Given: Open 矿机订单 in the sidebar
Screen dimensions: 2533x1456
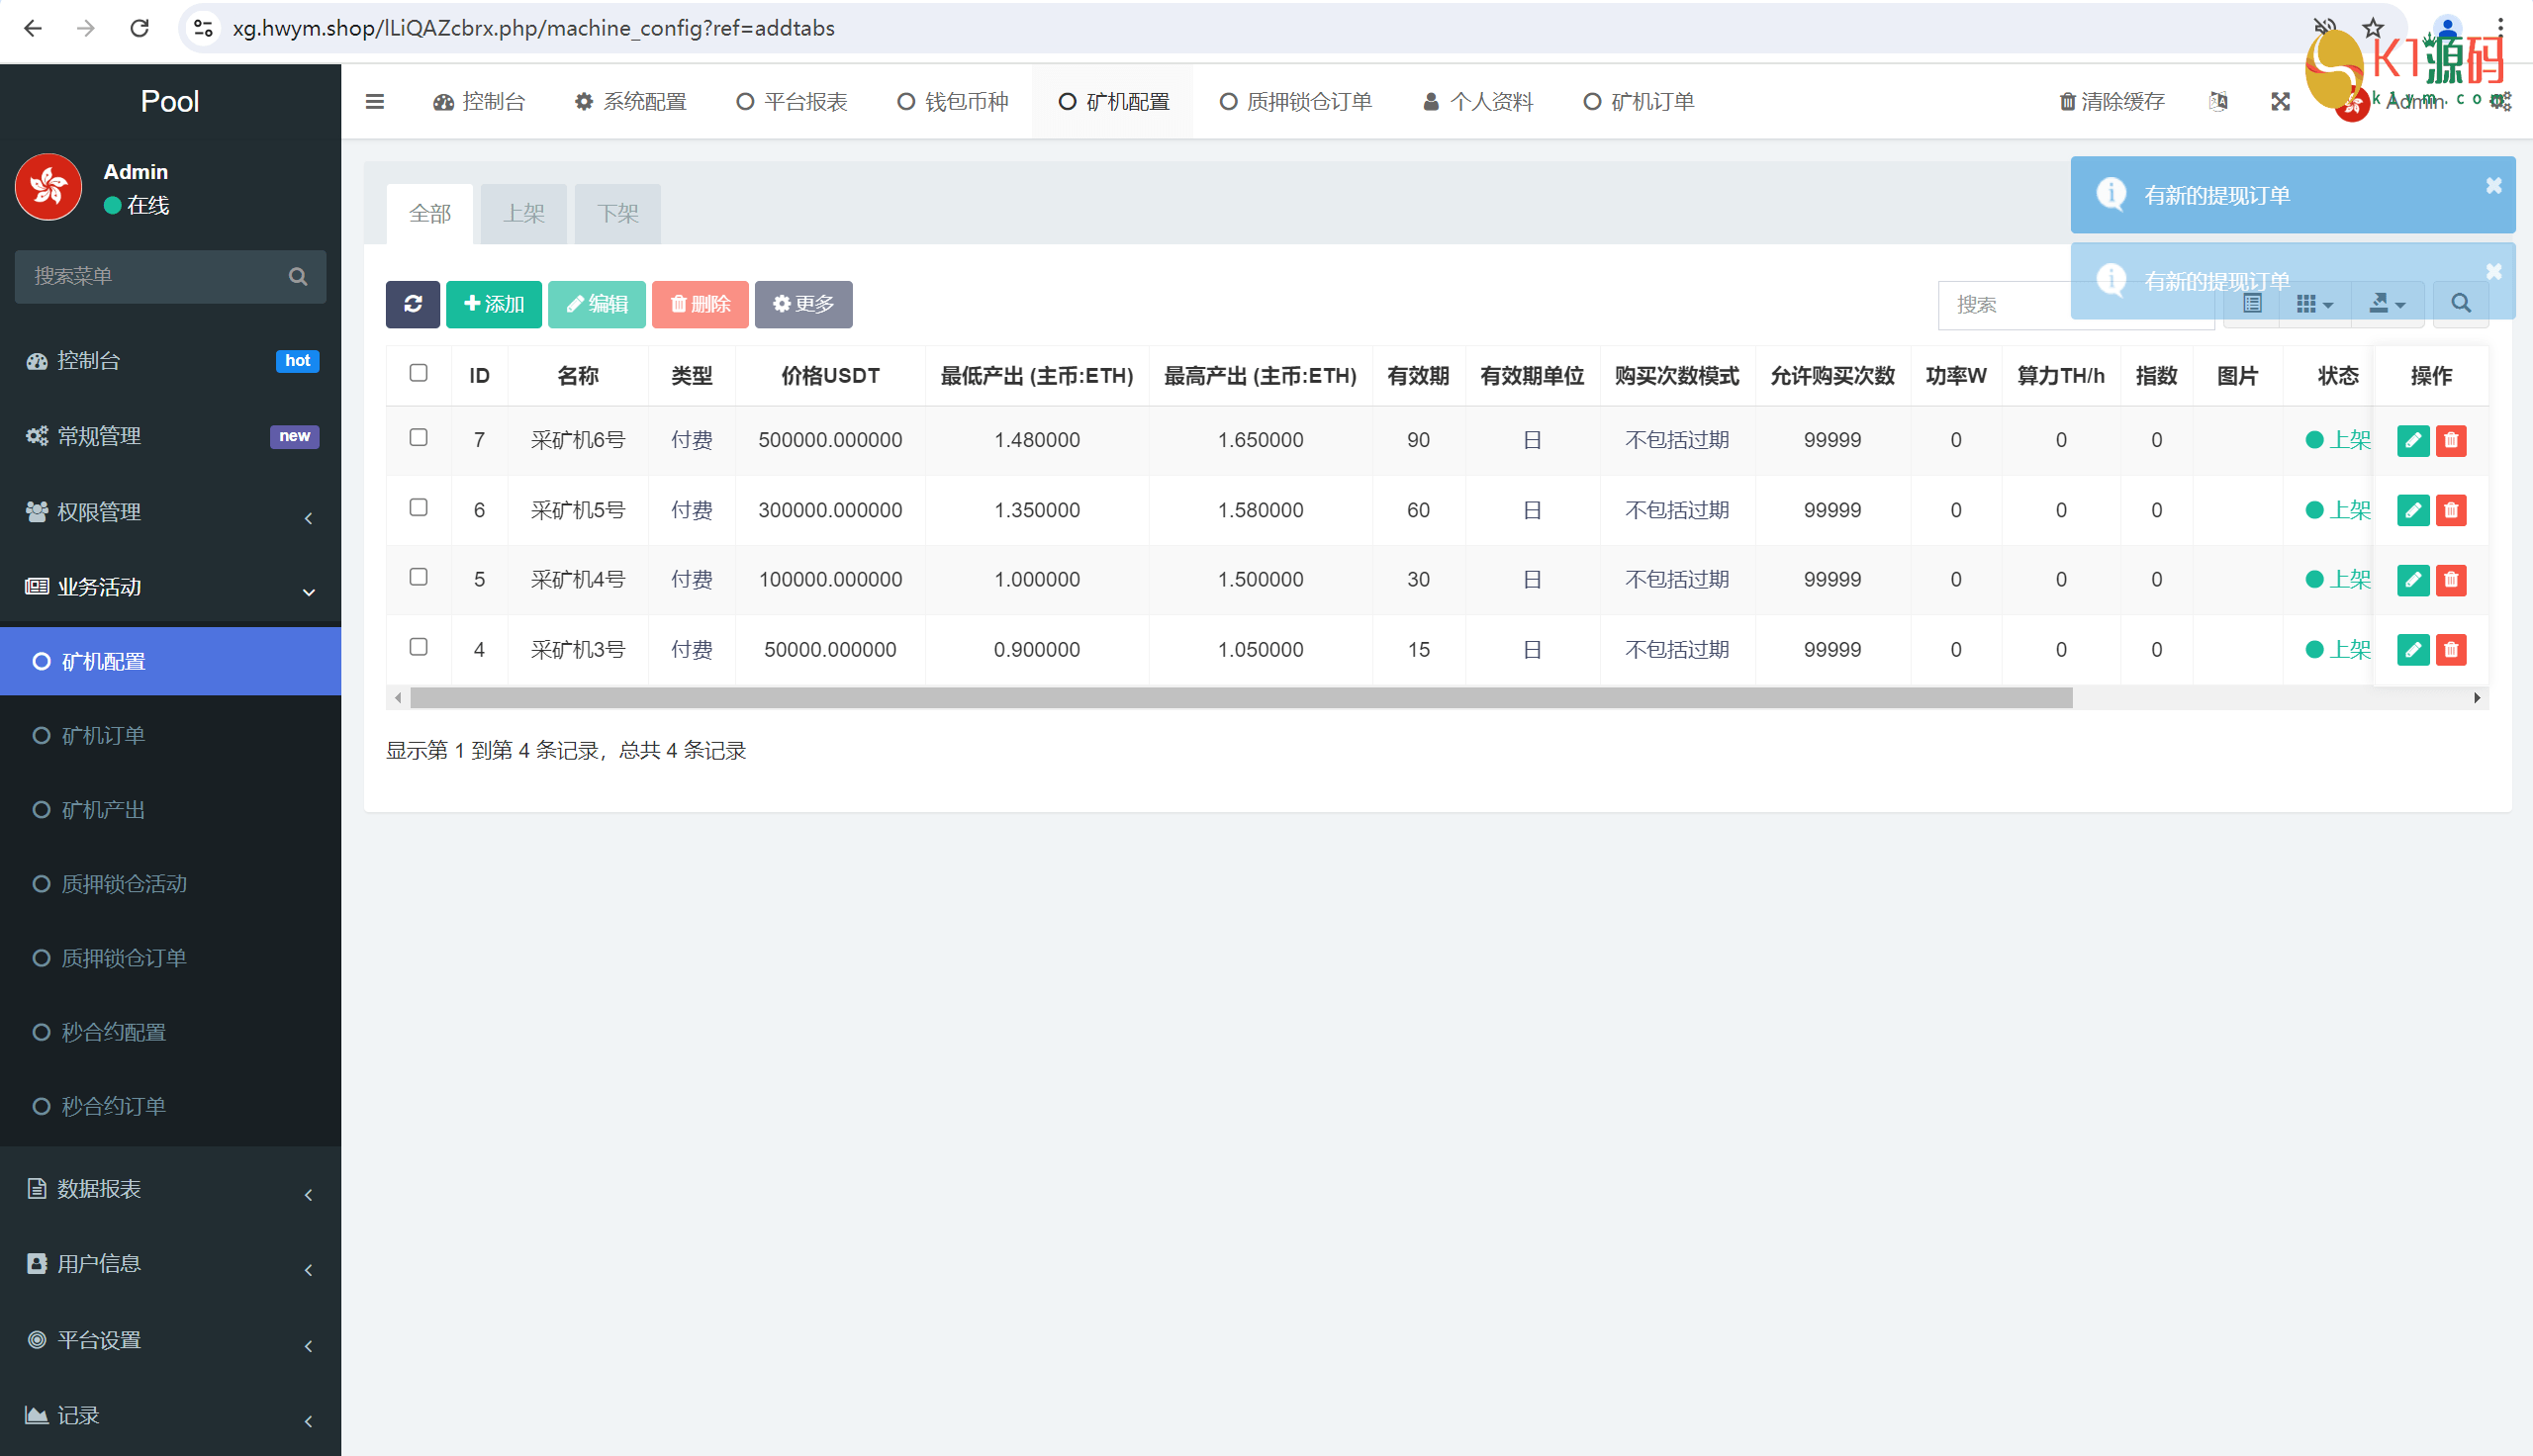Looking at the screenshot, I should click(104, 736).
